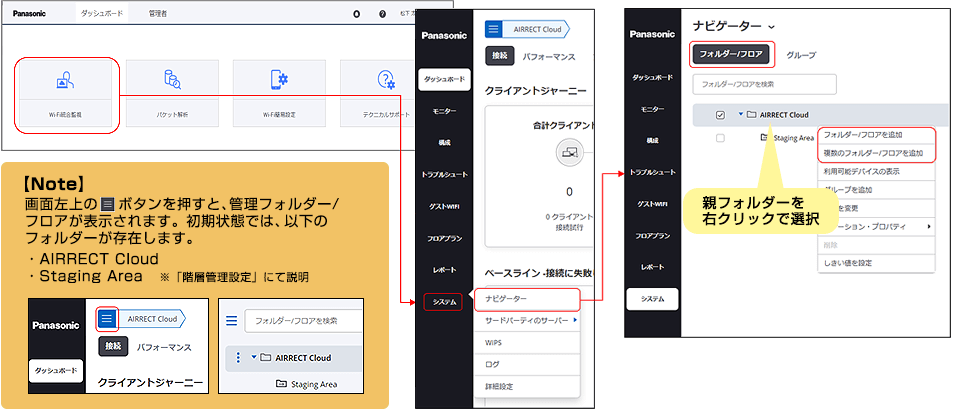
Task: Click モニター in the ナビゲーター panel sidebar
Action: coord(653,109)
